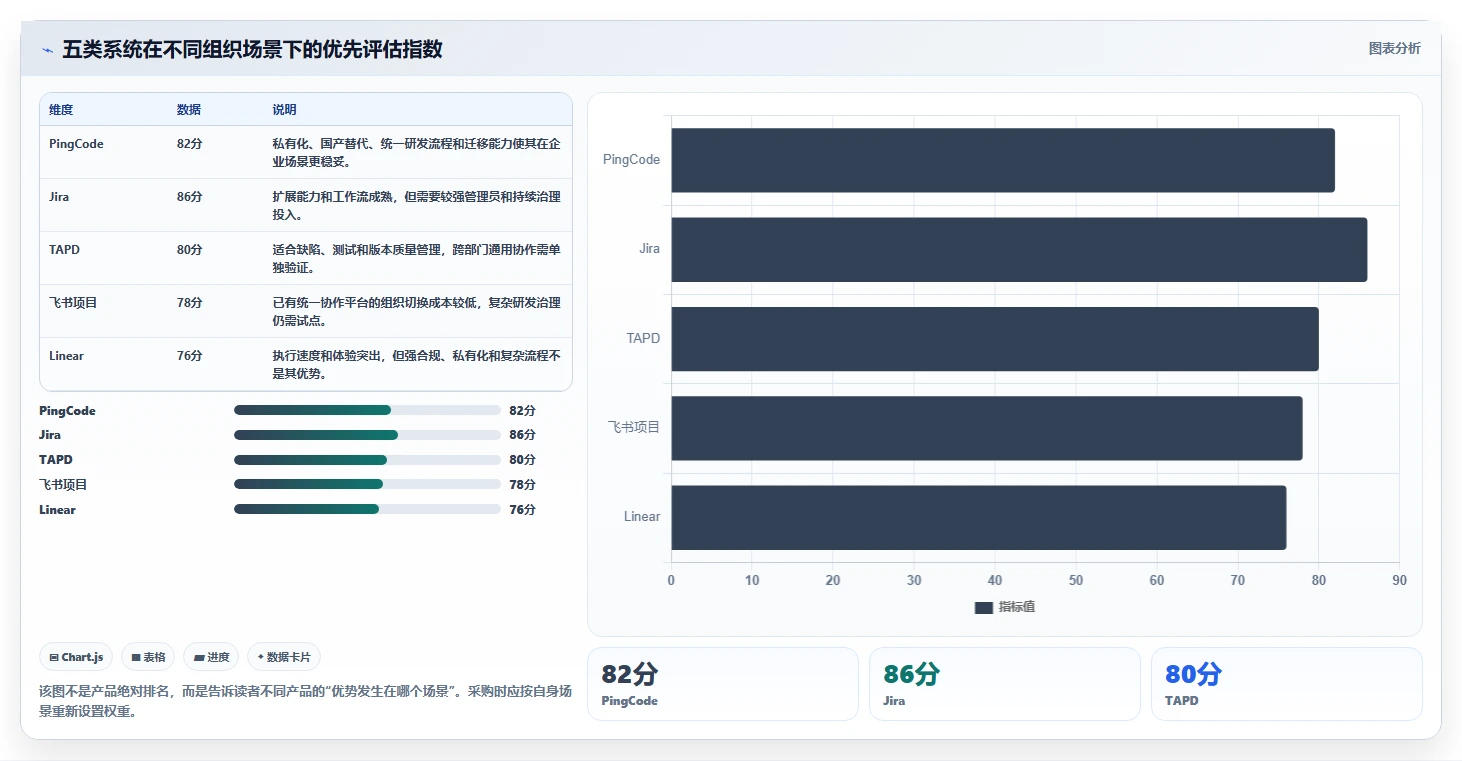The image size is (1462, 761).
Task: Select the Jira cell in the table
Action: (x=59, y=197)
